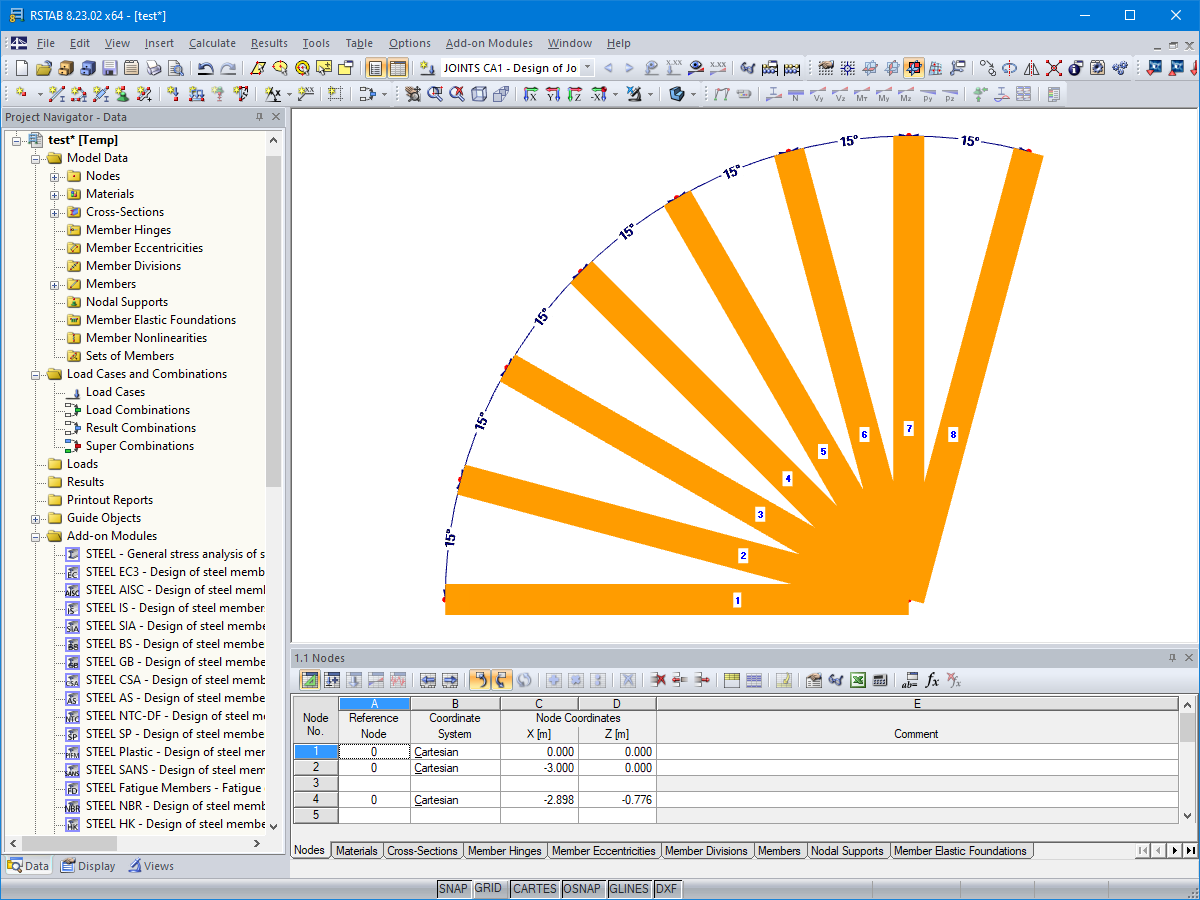Click the X coordinate cell of node 2
Screen dimensions: 1200x900
539,768
